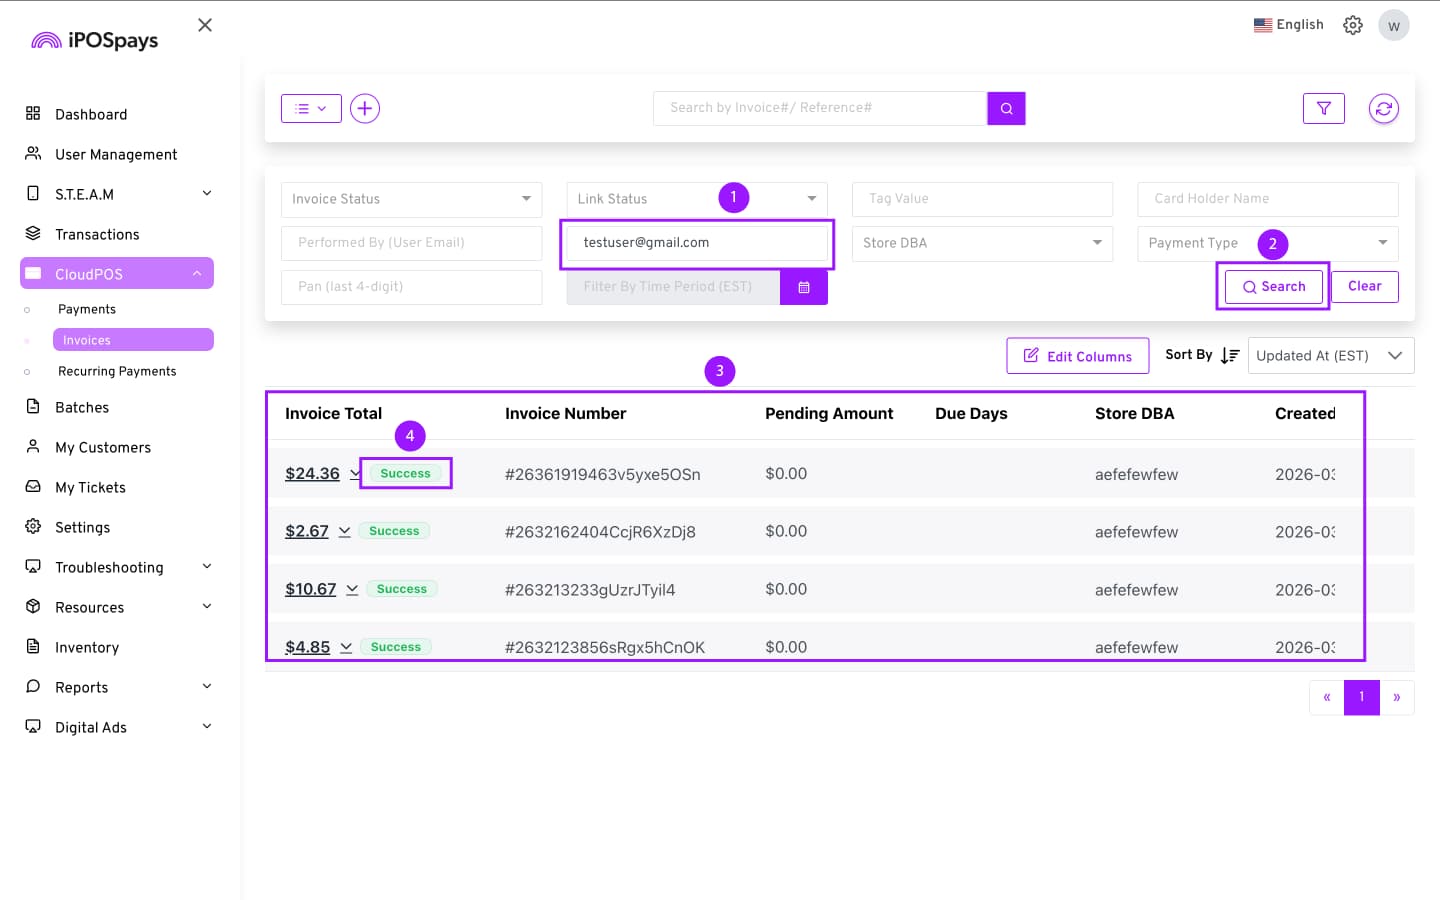The height and width of the screenshot is (900, 1440).
Task: Click the add new invoice plus icon
Action: click(x=365, y=108)
